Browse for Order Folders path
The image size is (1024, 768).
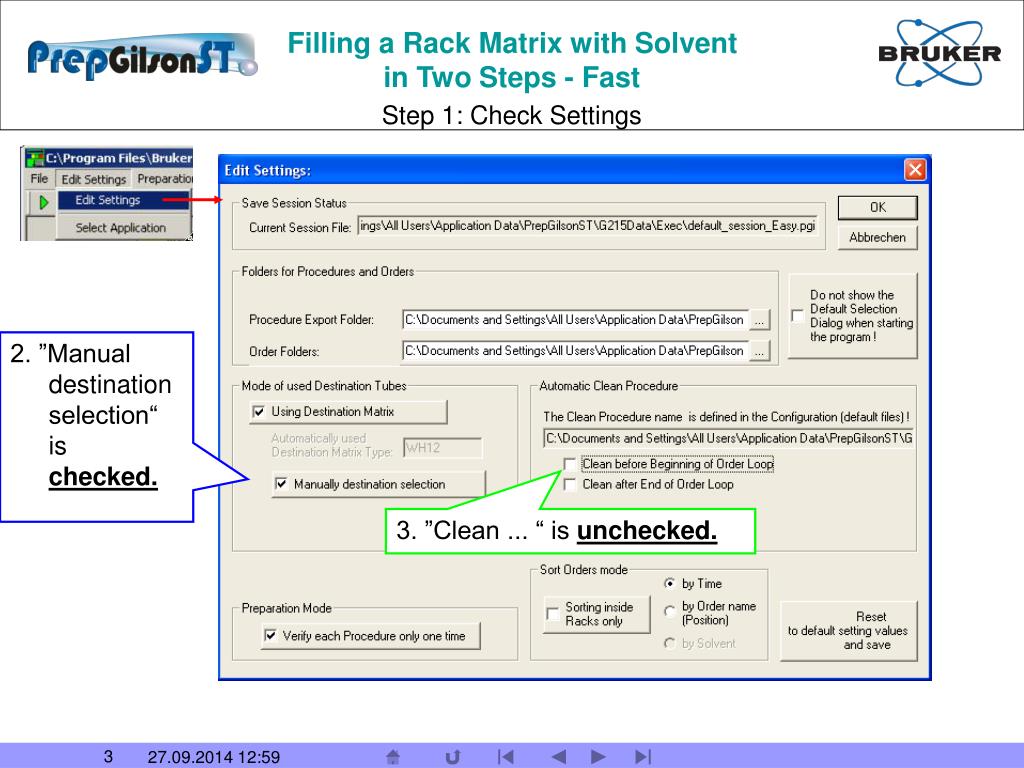tap(760, 351)
